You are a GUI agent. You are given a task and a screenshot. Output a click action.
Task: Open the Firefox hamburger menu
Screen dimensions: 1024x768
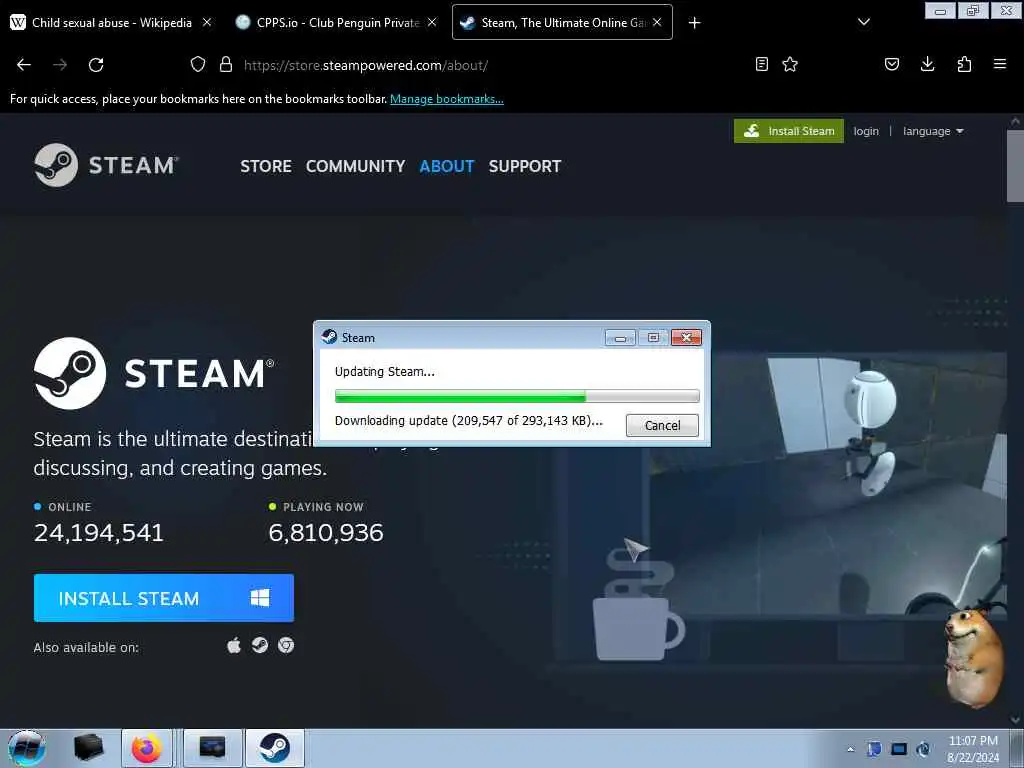tap(1000, 64)
